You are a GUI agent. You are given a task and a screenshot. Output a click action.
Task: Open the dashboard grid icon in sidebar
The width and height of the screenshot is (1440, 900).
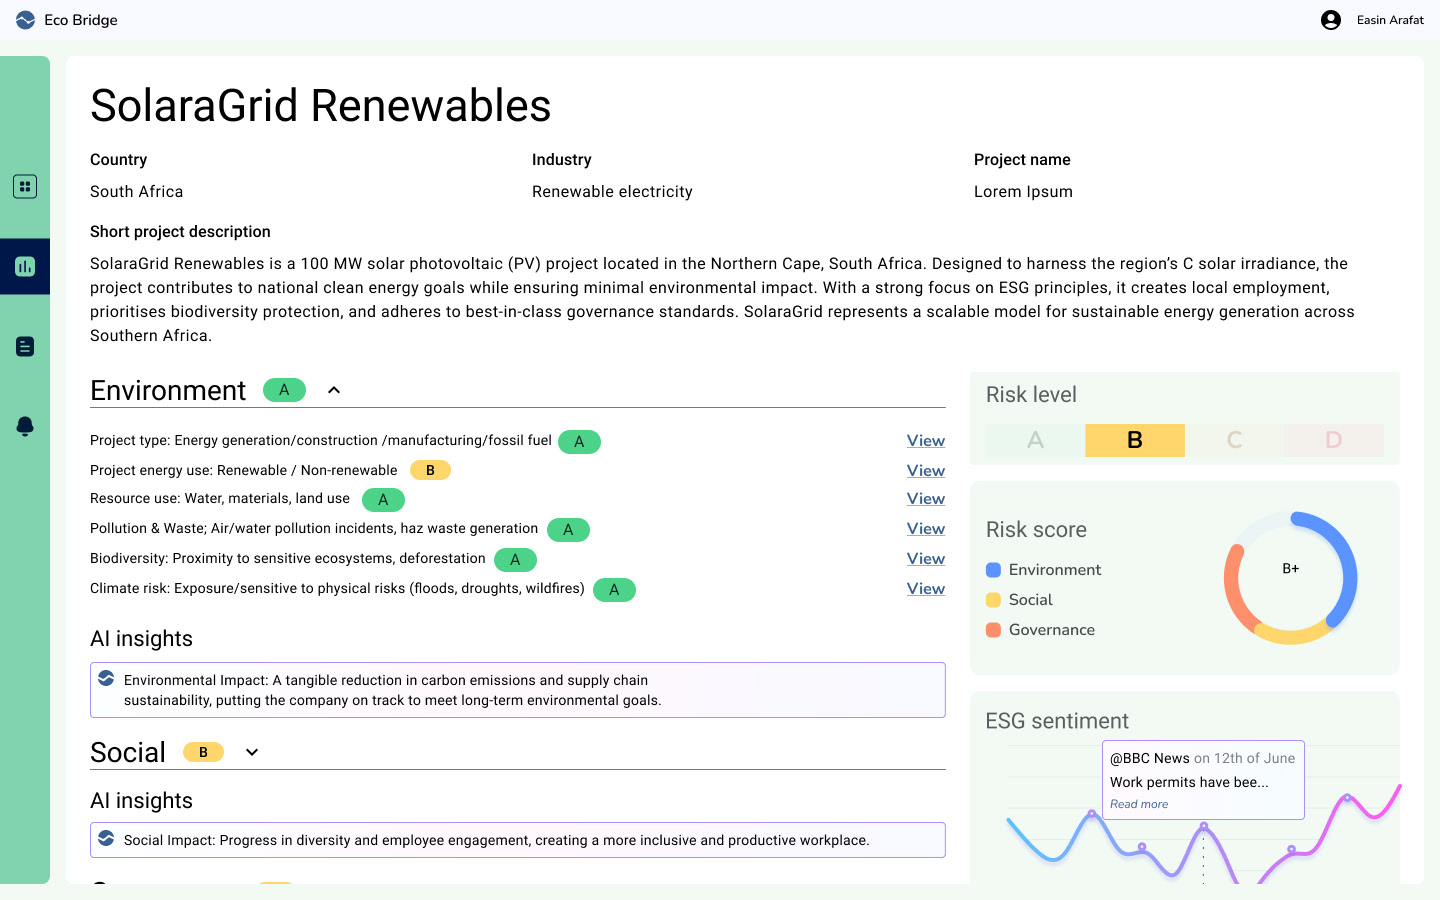coord(25,187)
